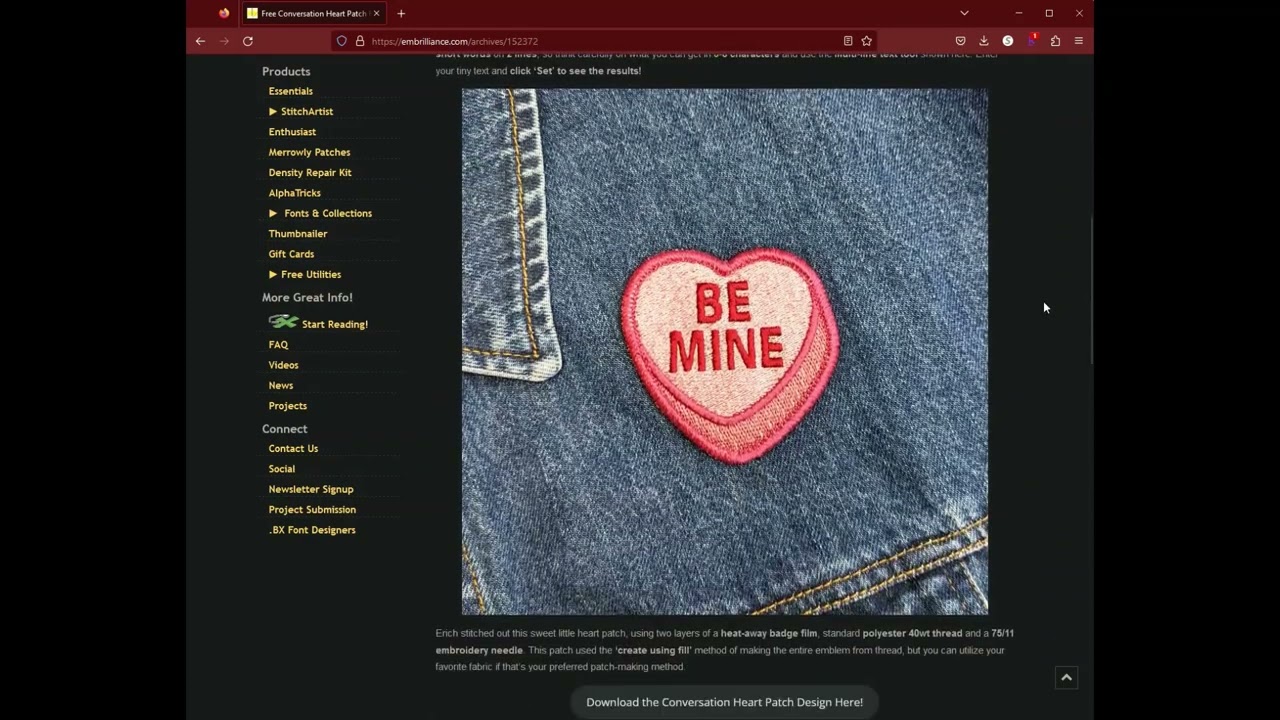Screen dimensions: 1280x720
Task: Open the Fonts & Collections link
Action: (x=328, y=213)
